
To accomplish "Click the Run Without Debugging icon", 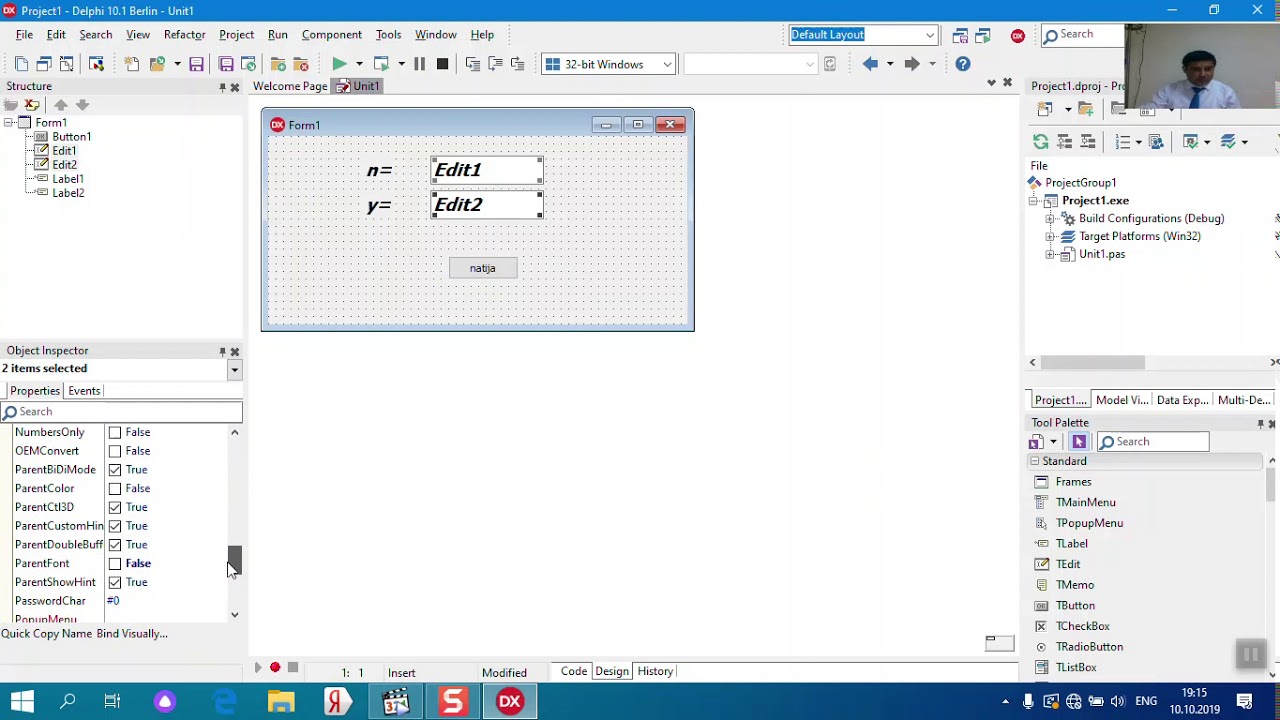I will coord(381,64).
